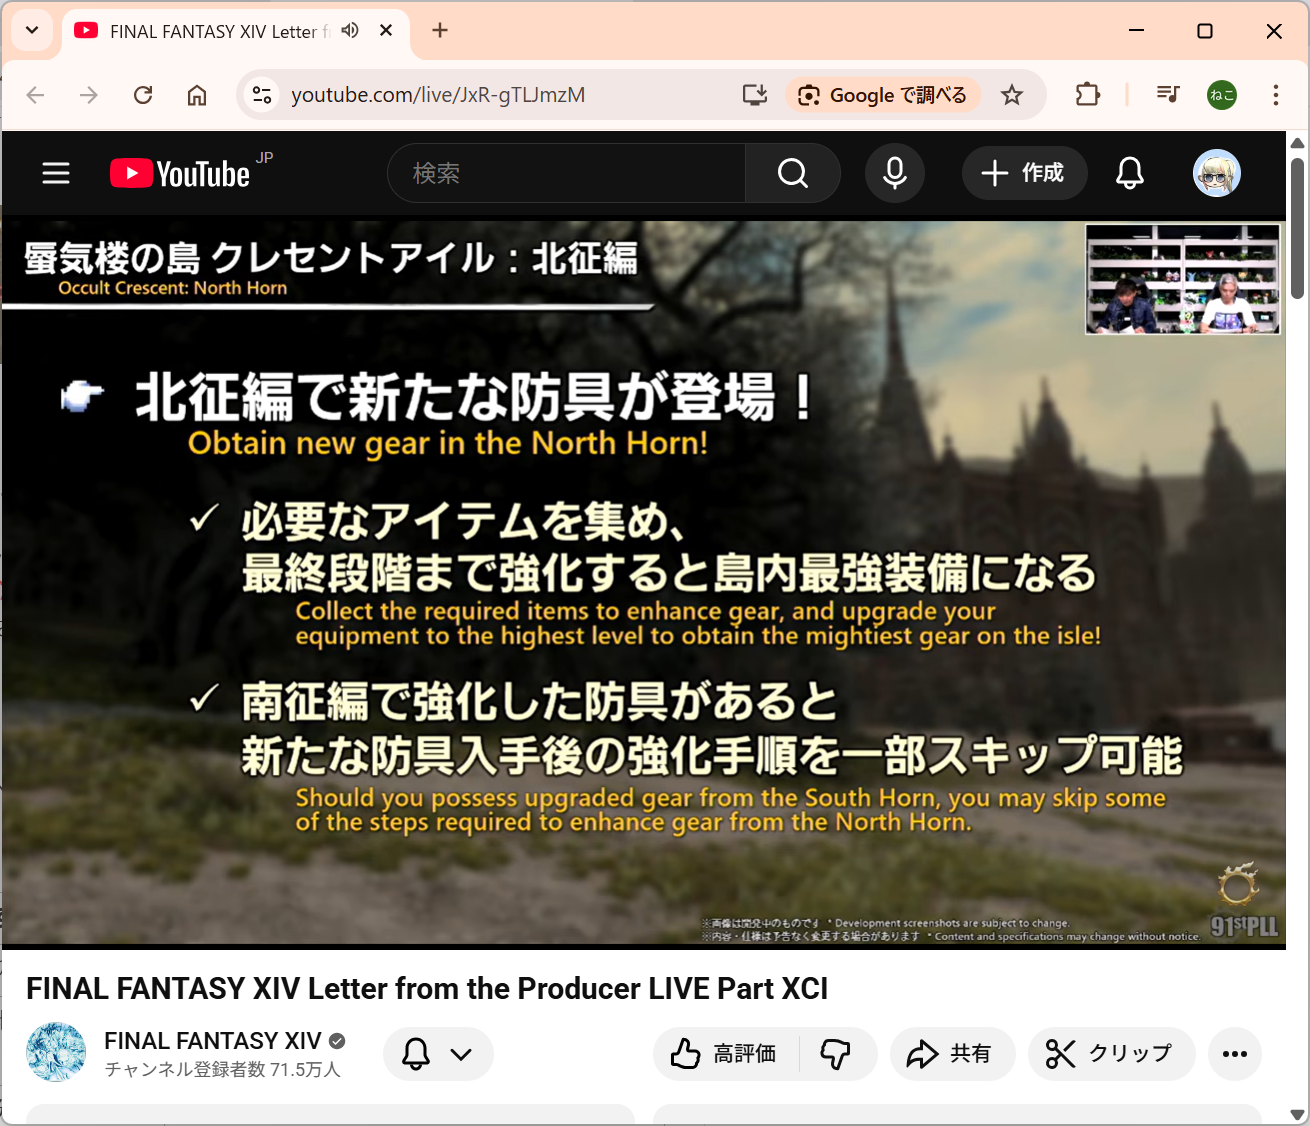Expand channel notification preferences dropdown
Screen dimensions: 1310x1126
[438, 1054]
